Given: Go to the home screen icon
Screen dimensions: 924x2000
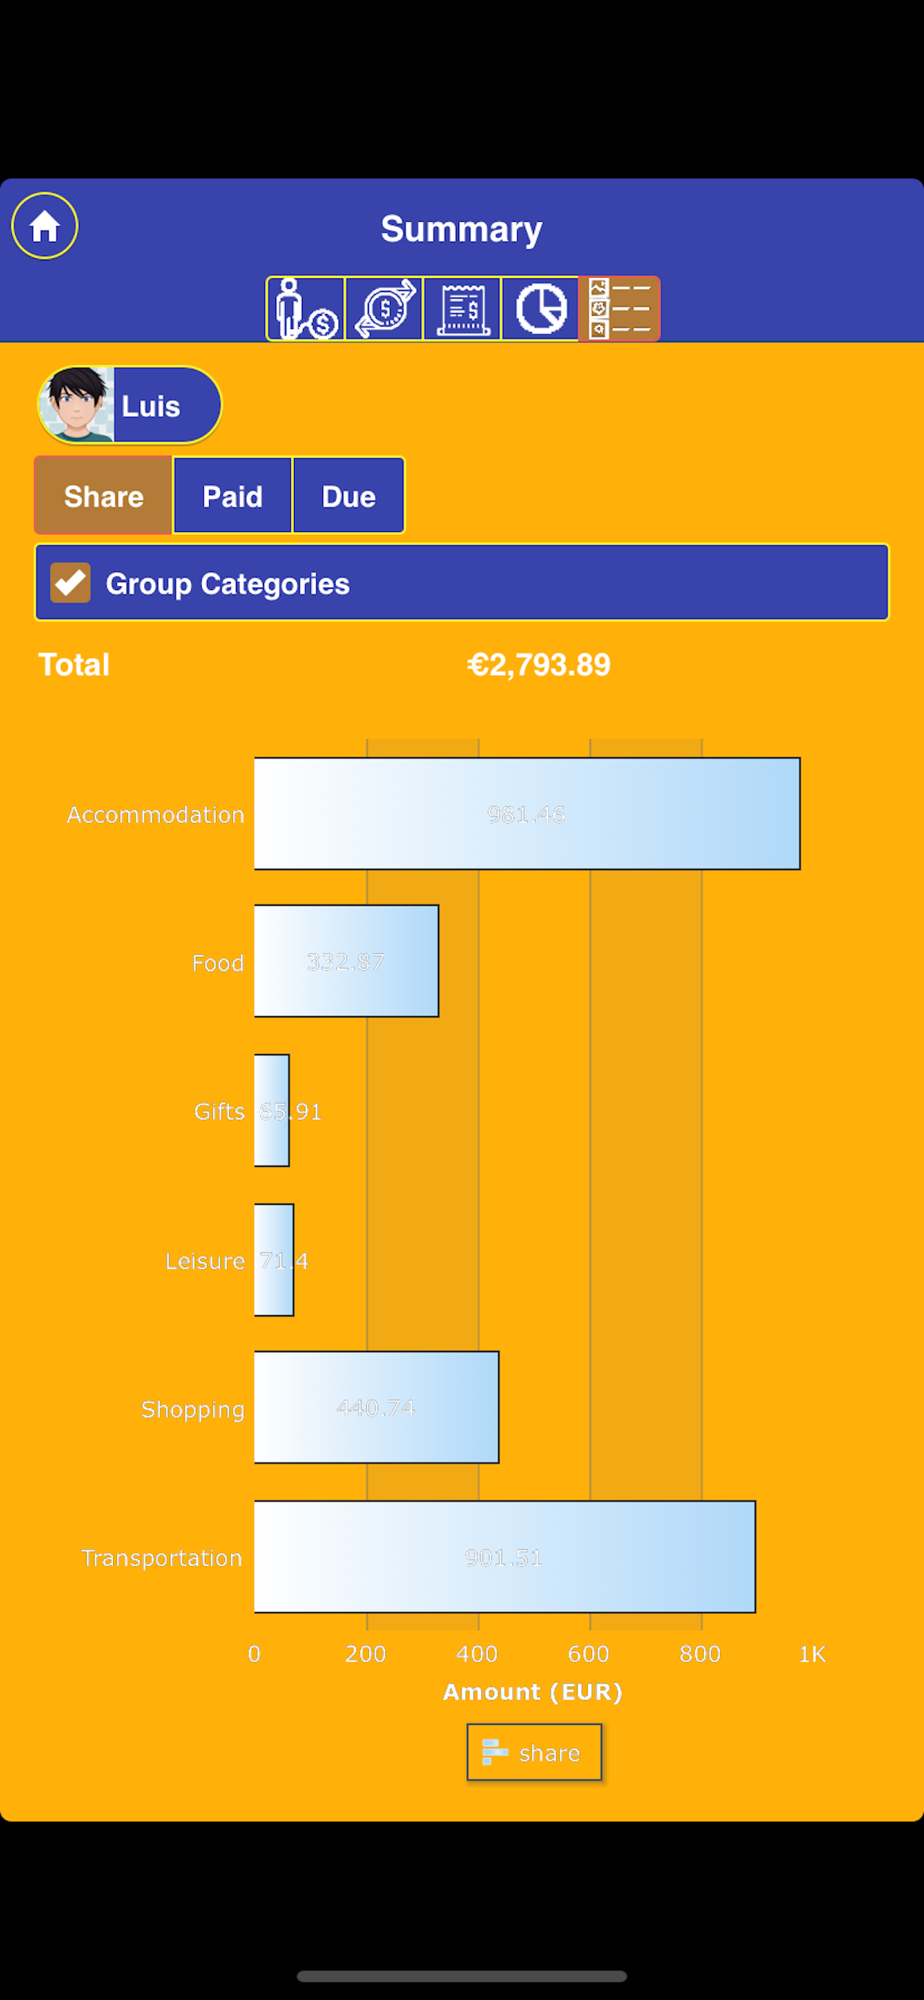Looking at the screenshot, I should [45, 226].
